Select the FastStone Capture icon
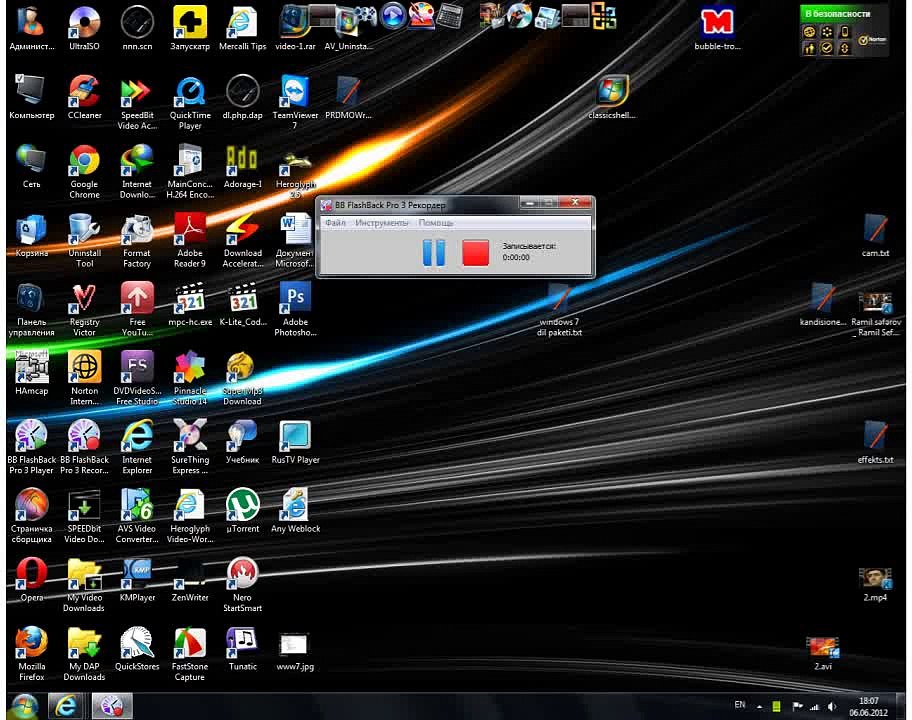Image resolution: width=912 pixels, height=720 pixels. coord(190,654)
